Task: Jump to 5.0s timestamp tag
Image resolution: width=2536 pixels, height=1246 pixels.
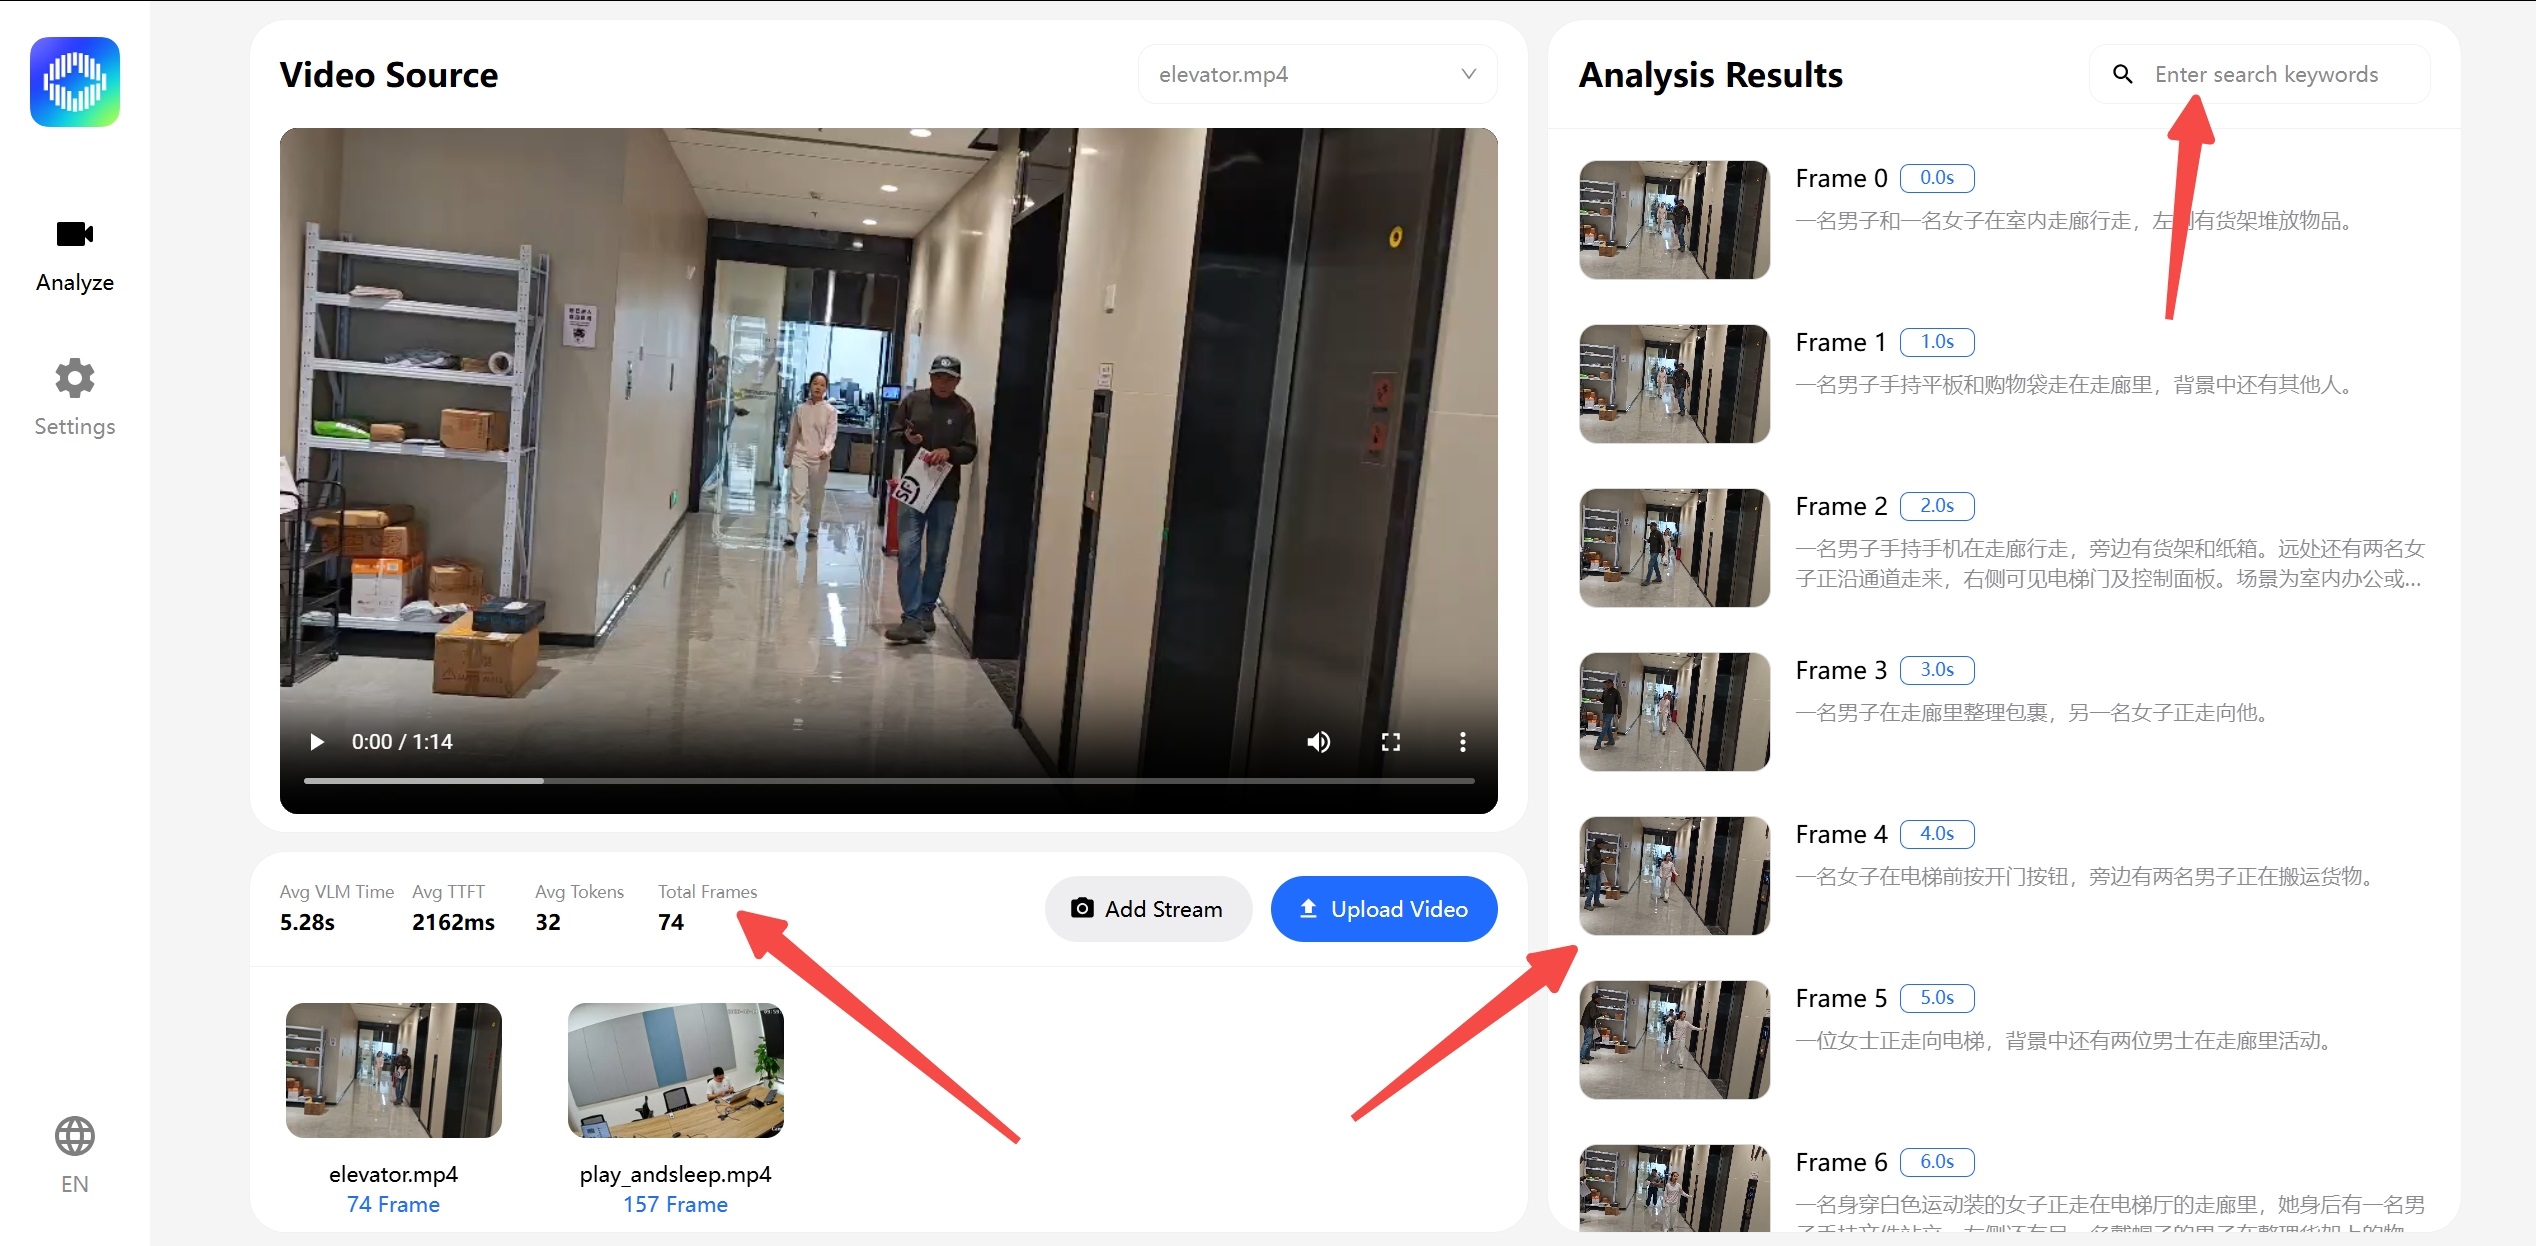Action: [x=1937, y=998]
